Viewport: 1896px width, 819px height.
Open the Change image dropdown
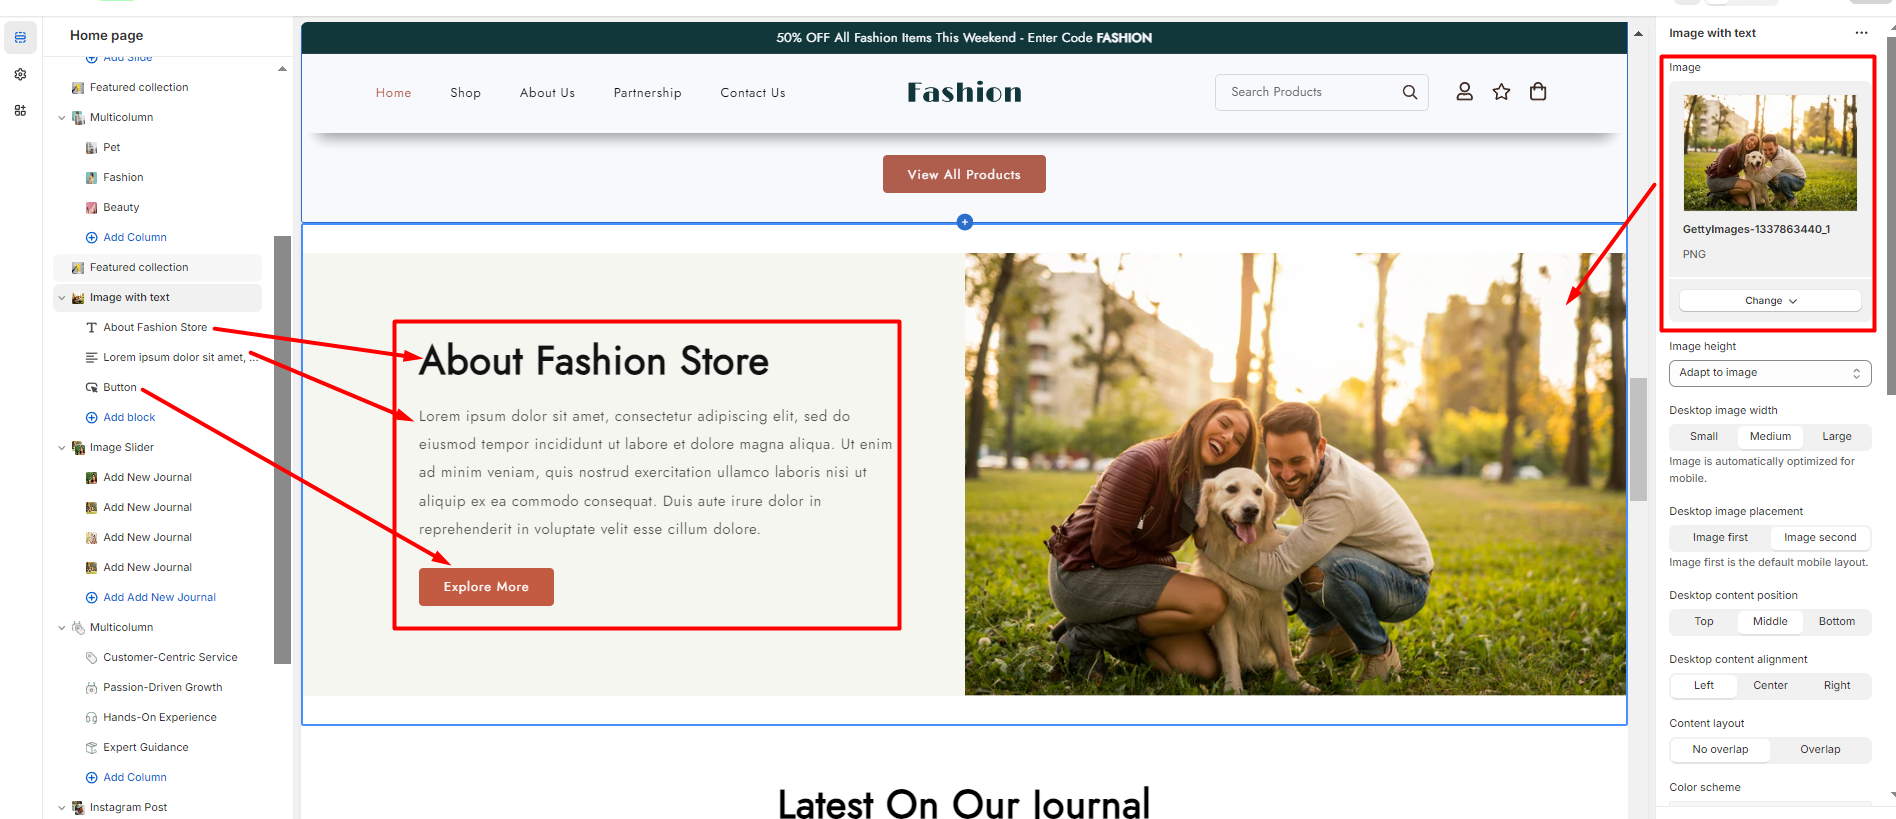[1770, 300]
